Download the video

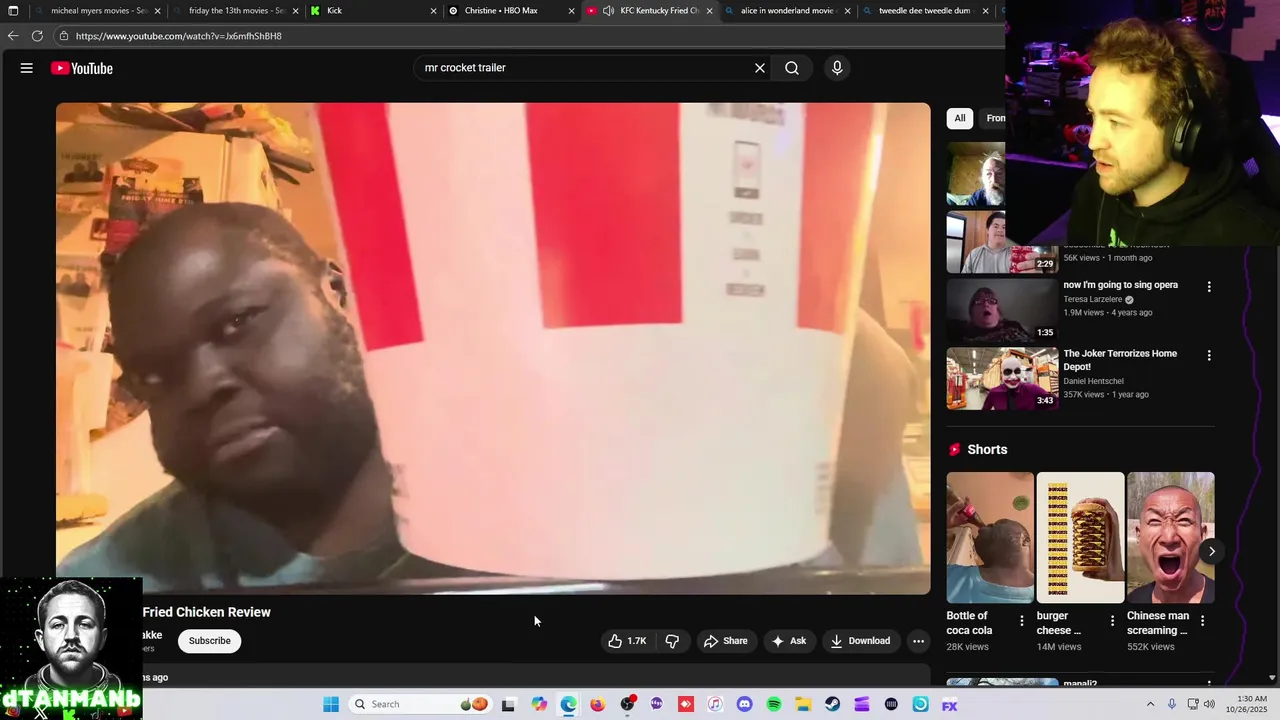tap(860, 641)
